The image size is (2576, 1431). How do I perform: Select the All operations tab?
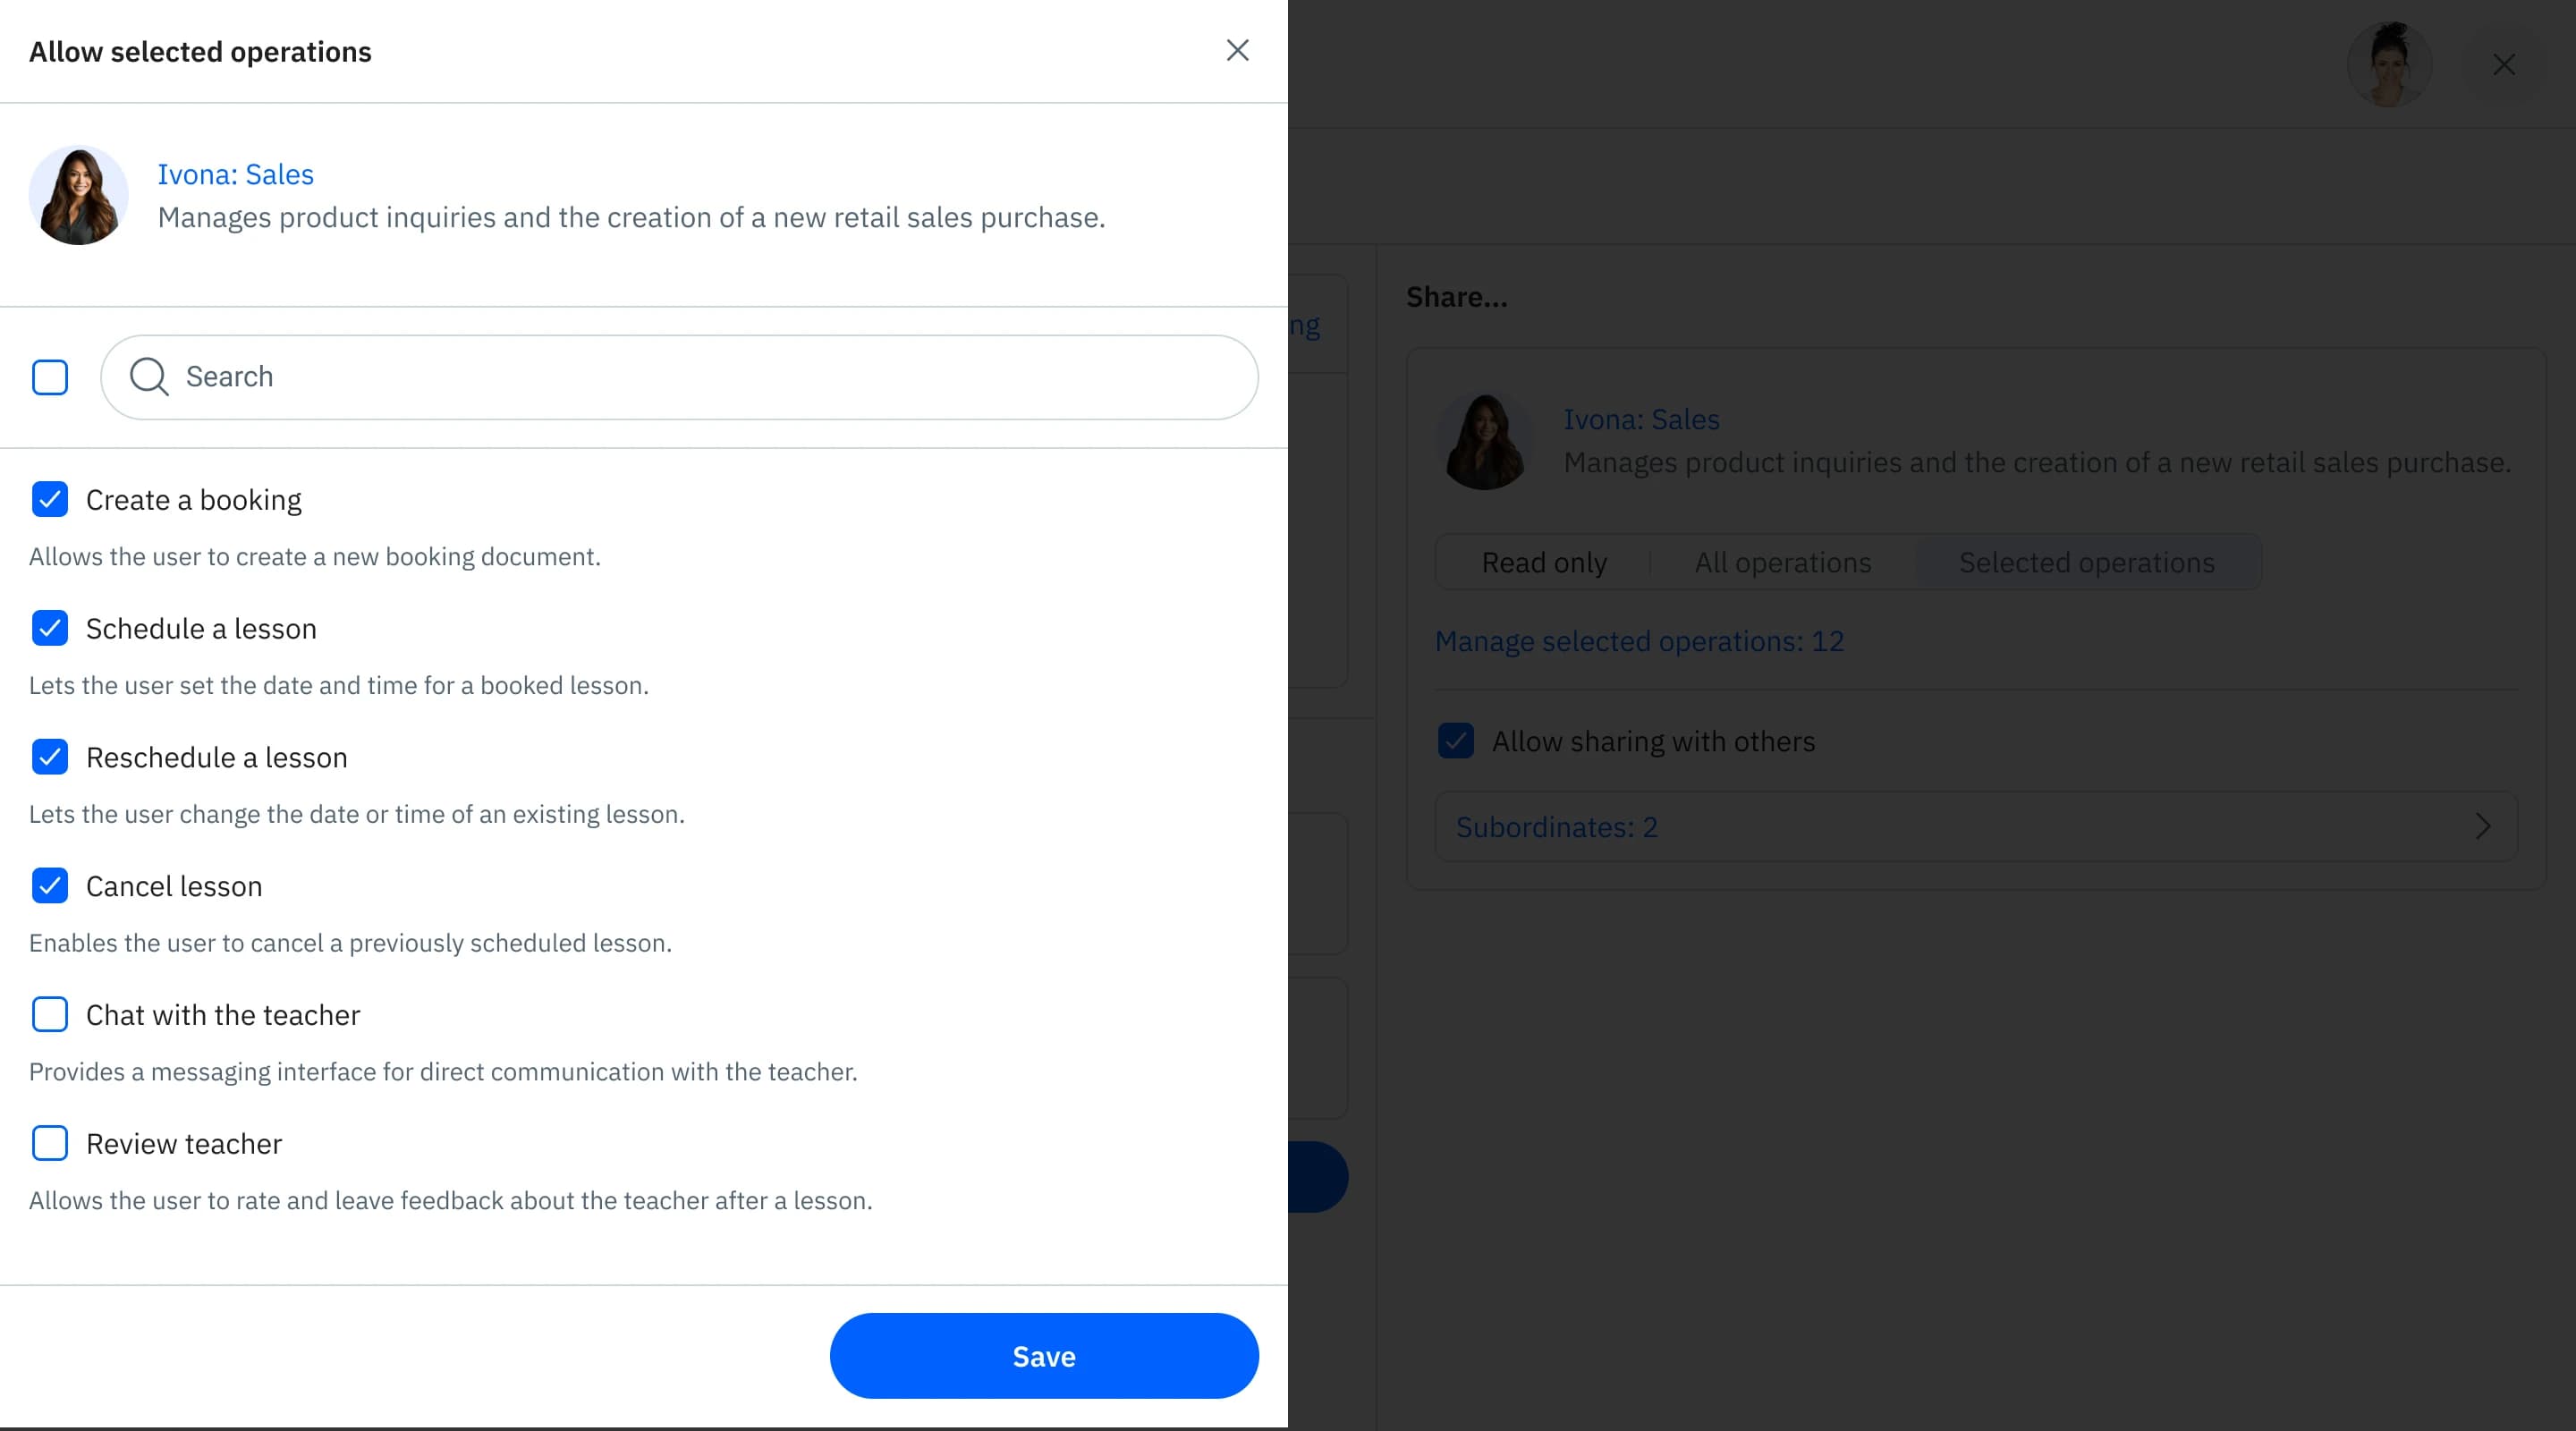click(1782, 563)
